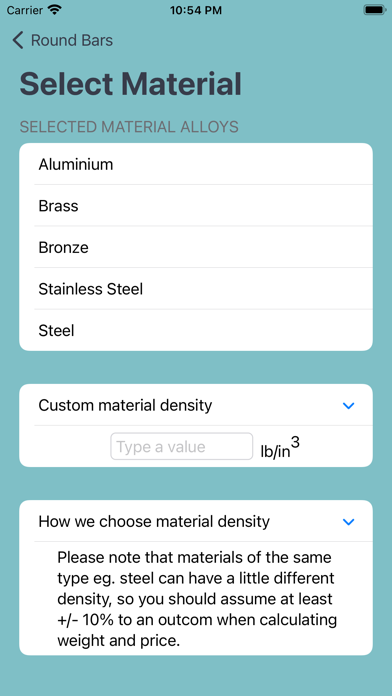
Task: Tap the Wi-Fi status icon
Action: click(55, 10)
